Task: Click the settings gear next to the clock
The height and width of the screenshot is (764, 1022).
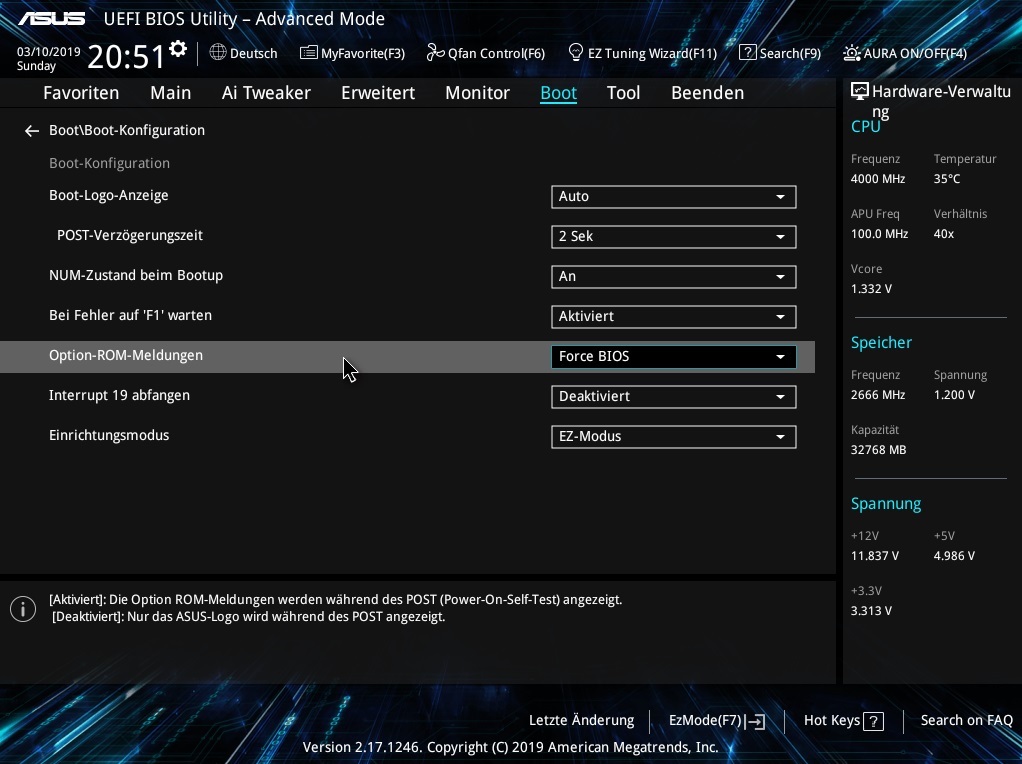Action: [177, 49]
